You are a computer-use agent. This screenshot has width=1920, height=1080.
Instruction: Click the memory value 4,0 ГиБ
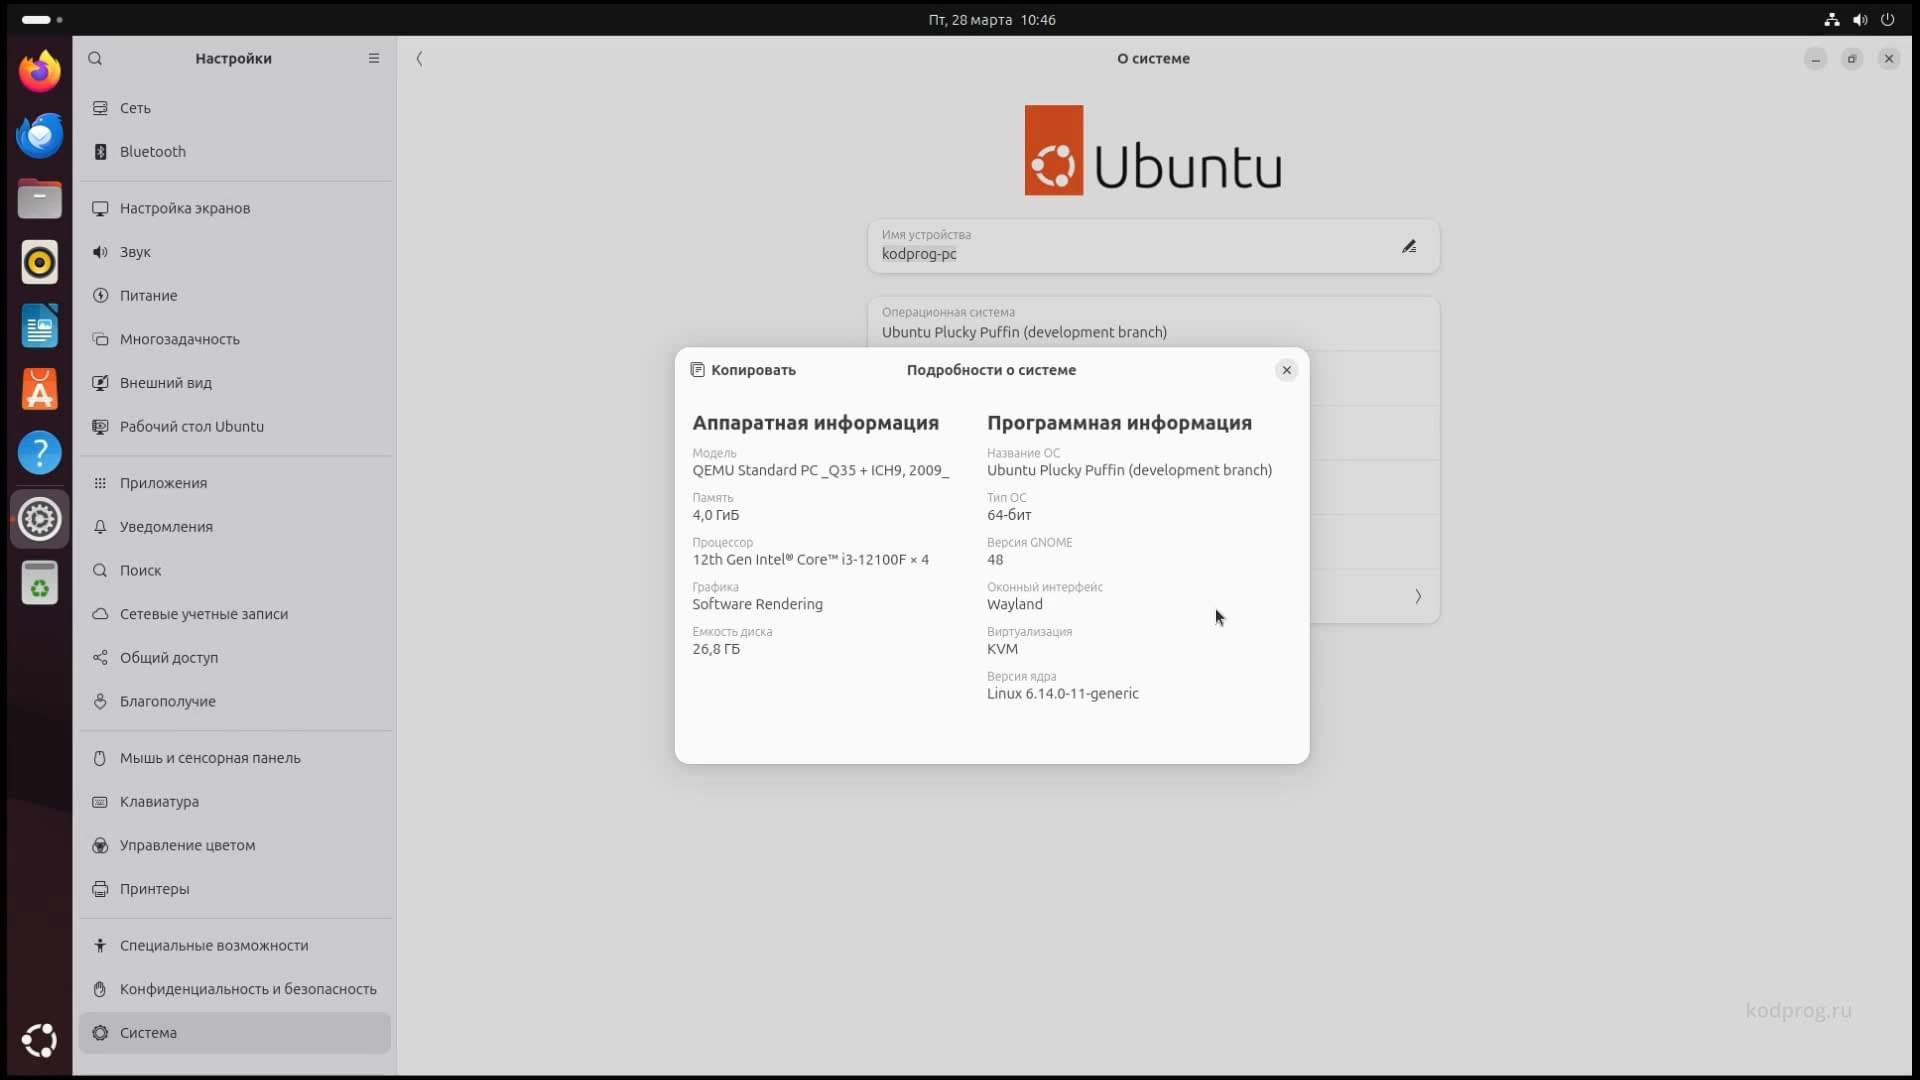click(x=716, y=515)
